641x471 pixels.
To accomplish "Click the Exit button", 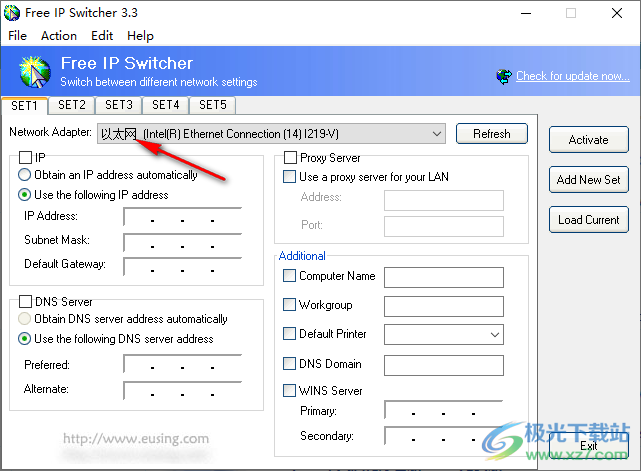I will pyautogui.click(x=589, y=446).
